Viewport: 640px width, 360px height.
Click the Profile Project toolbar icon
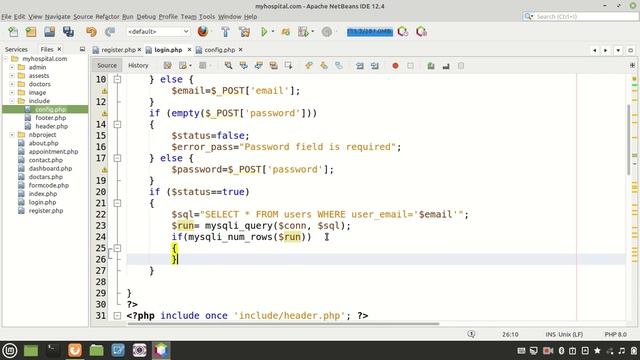click(x=303, y=32)
